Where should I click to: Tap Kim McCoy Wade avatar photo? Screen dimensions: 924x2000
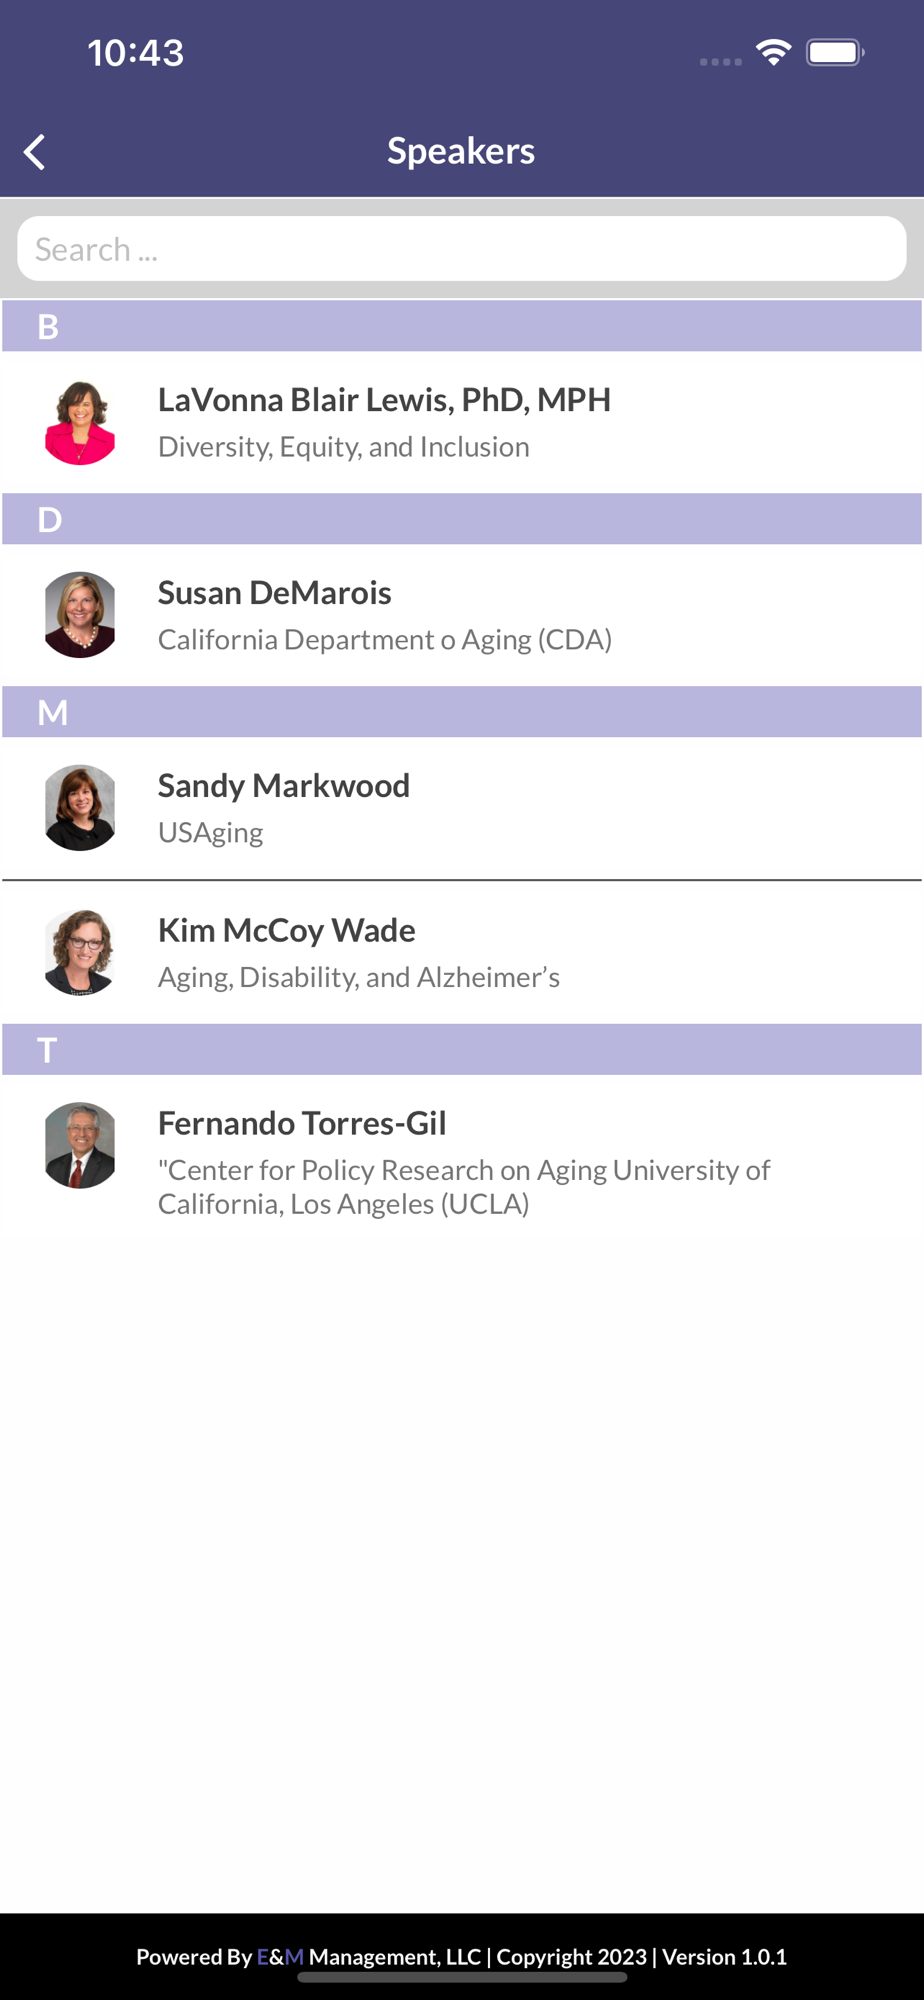pos(80,953)
